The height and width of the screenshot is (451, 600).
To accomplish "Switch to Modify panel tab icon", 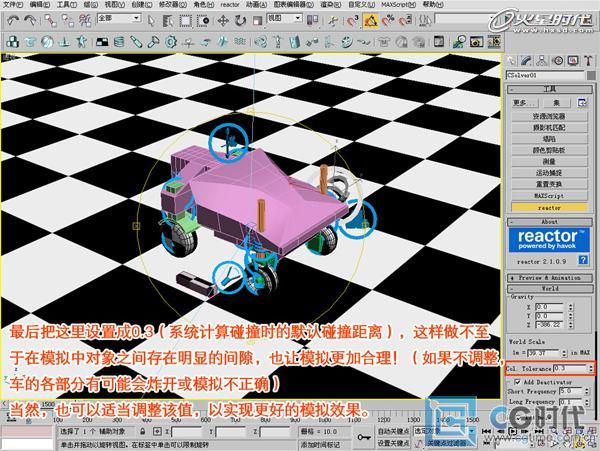I will [x=526, y=61].
